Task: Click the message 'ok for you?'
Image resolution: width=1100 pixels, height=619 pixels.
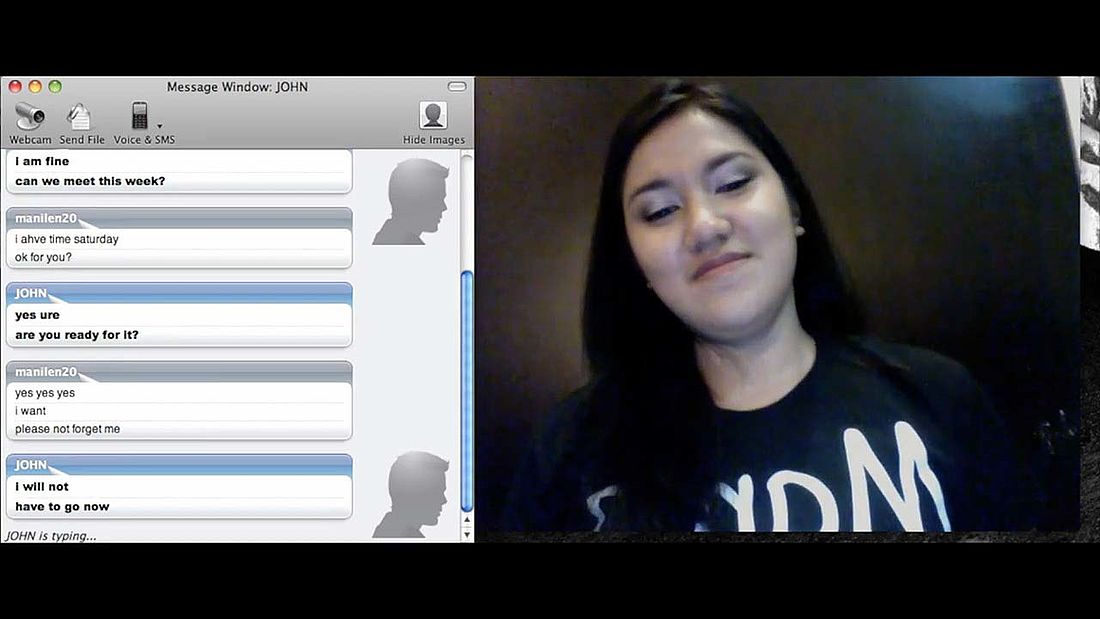Action: coord(43,258)
